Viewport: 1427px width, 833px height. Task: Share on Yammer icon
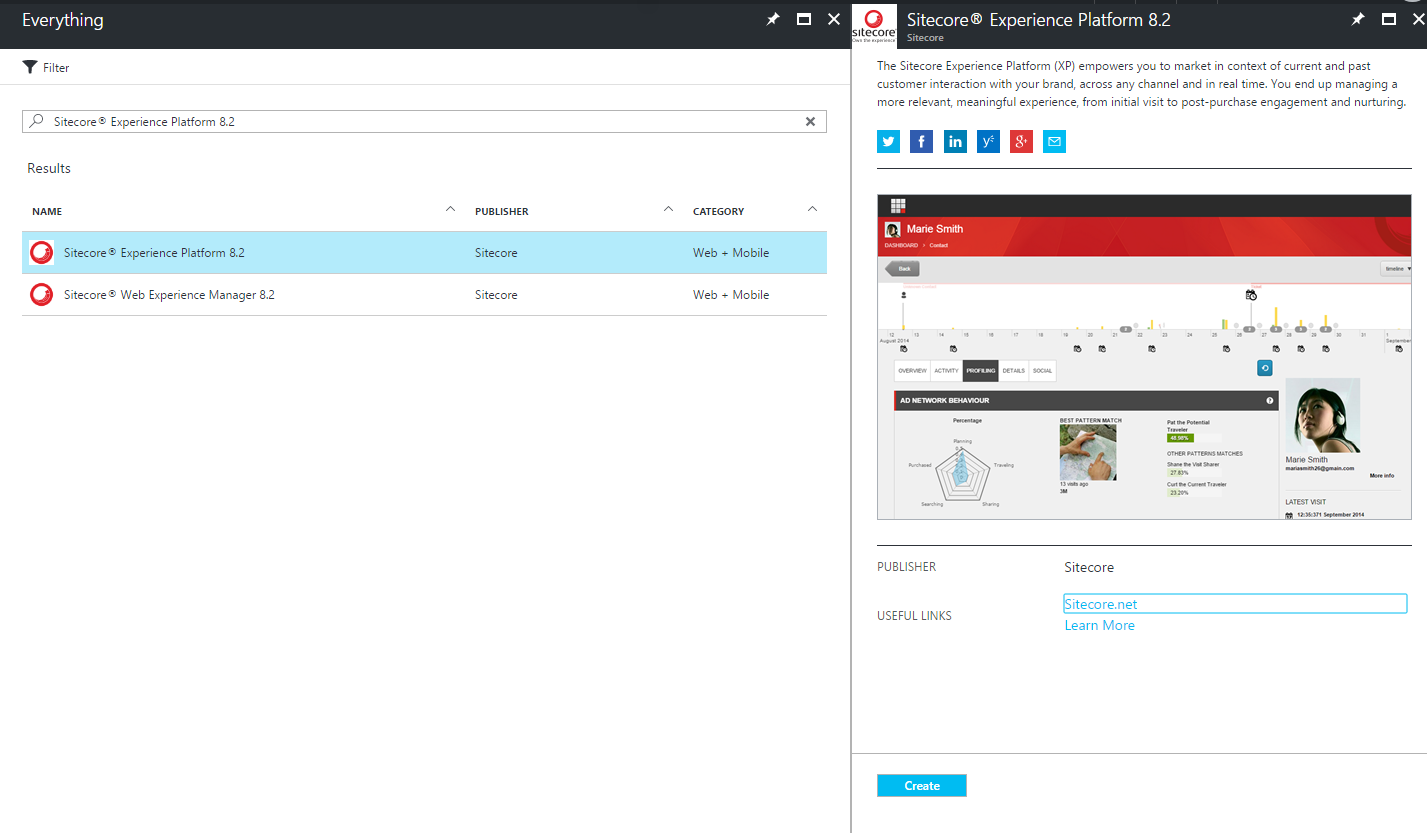tap(988, 141)
